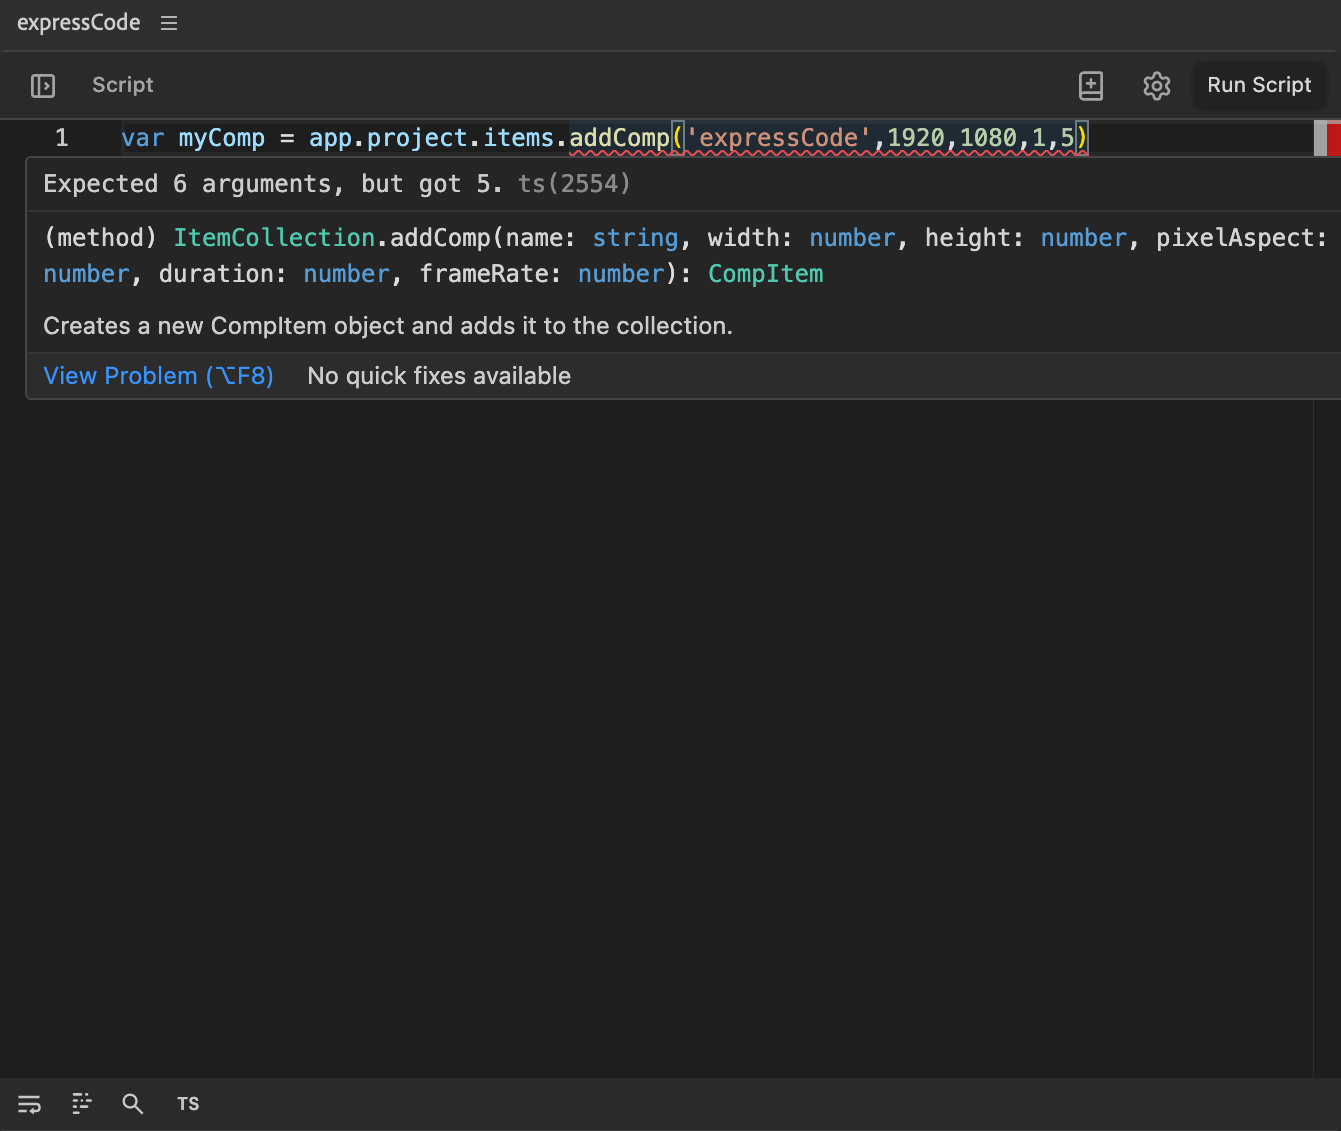Open the expressCode panel hamburger menu
This screenshot has height=1131, width=1341.
pyautogui.click(x=169, y=23)
